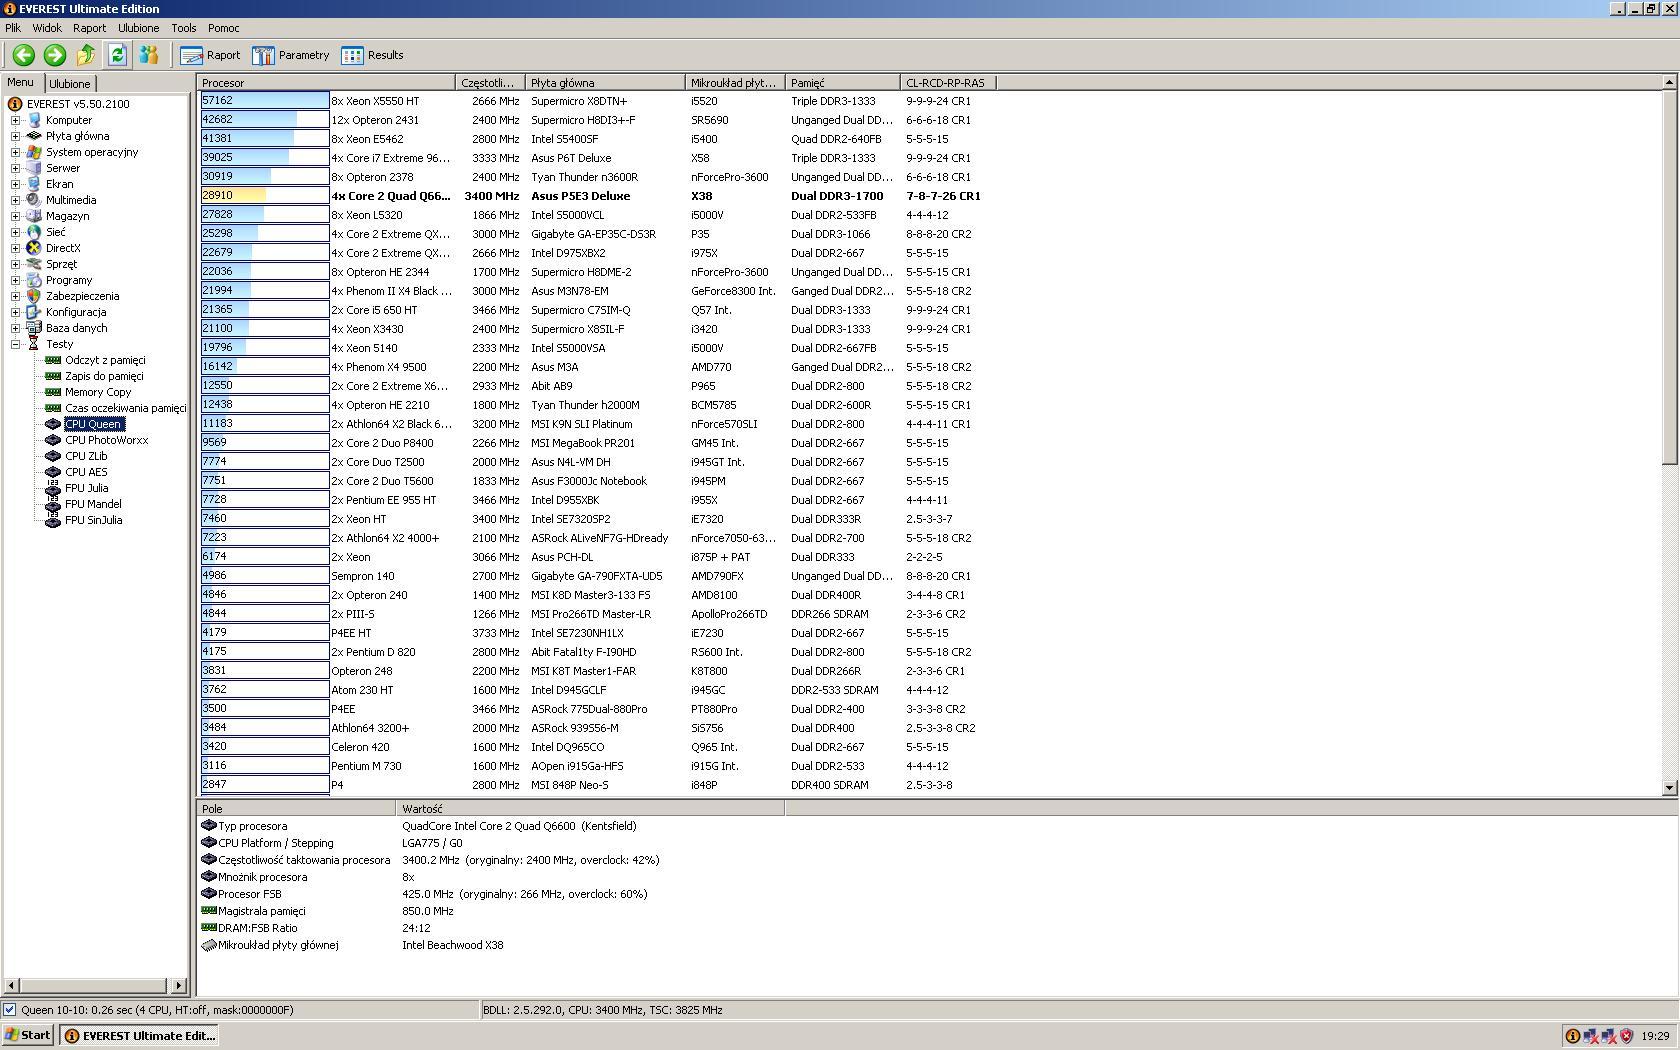Click the green Back arrow toolbar icon

tap(24, 55)
